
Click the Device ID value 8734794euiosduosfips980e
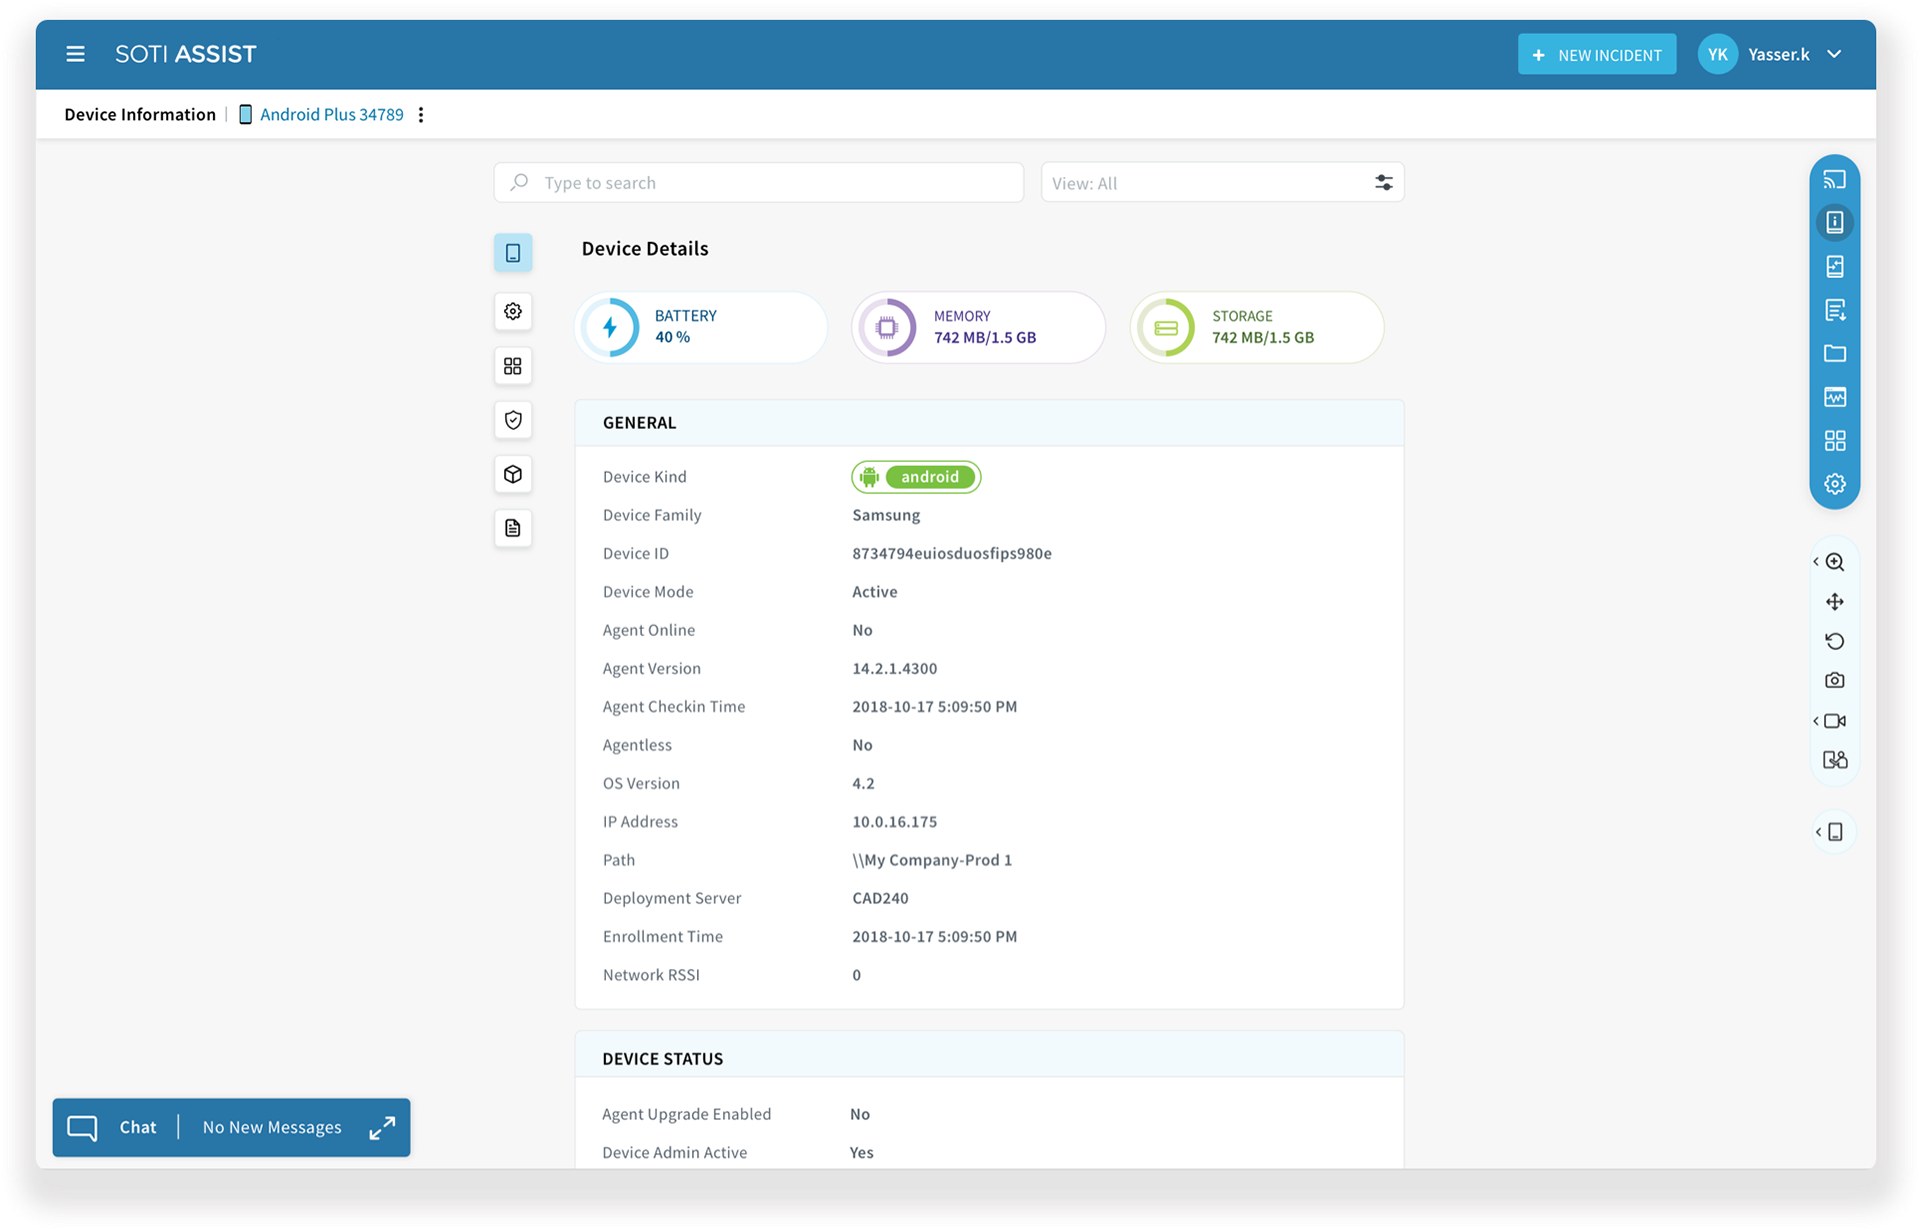(x=952, y=553)
